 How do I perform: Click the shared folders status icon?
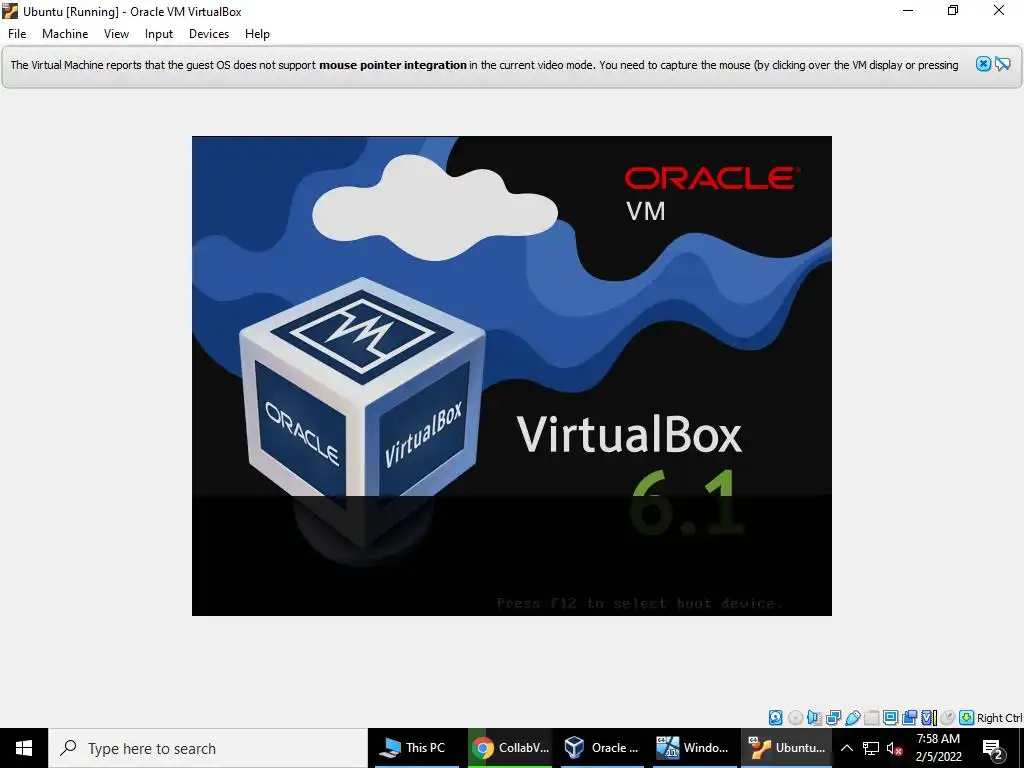pos(872,718)
